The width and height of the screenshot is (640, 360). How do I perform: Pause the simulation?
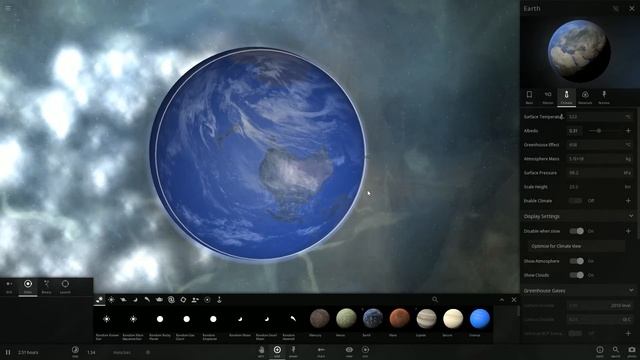pyautogui.click(x=8, y=352)
